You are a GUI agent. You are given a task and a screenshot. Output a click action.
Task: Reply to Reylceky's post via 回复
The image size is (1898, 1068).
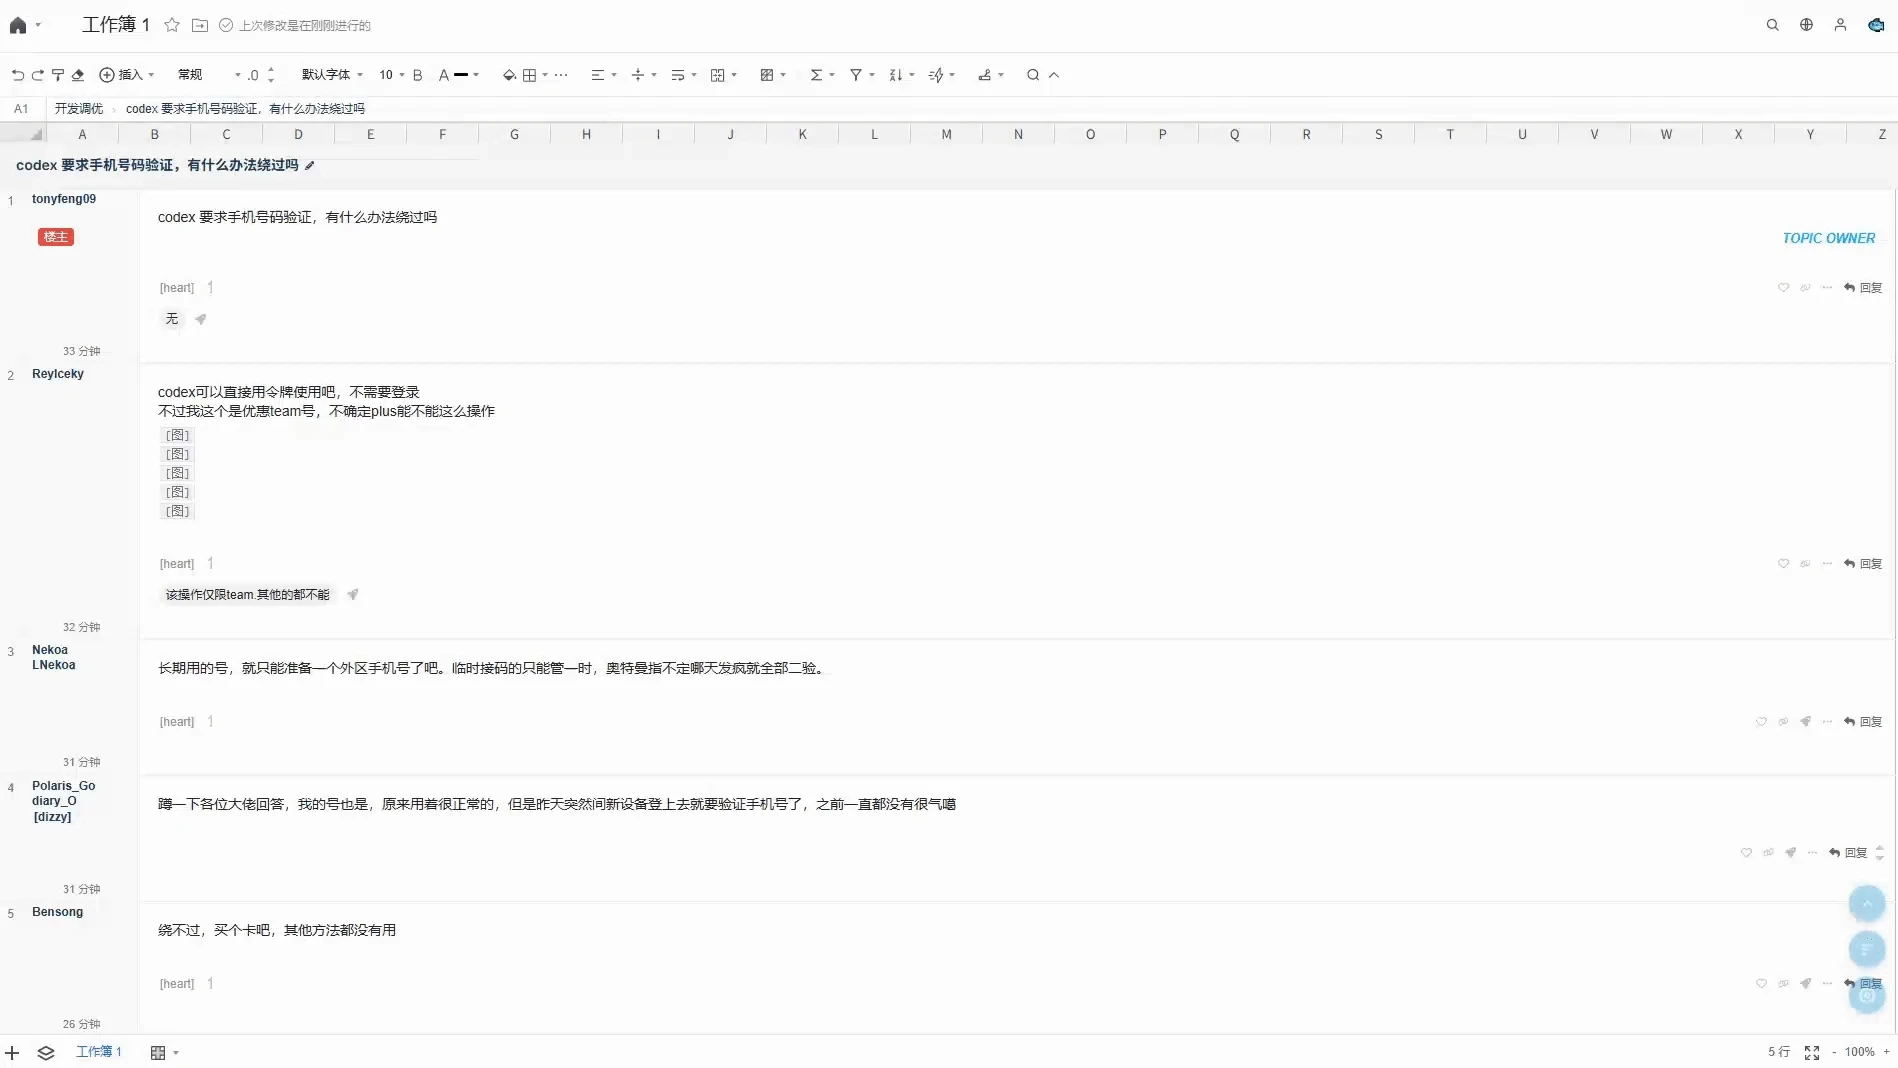point(1863,564)
